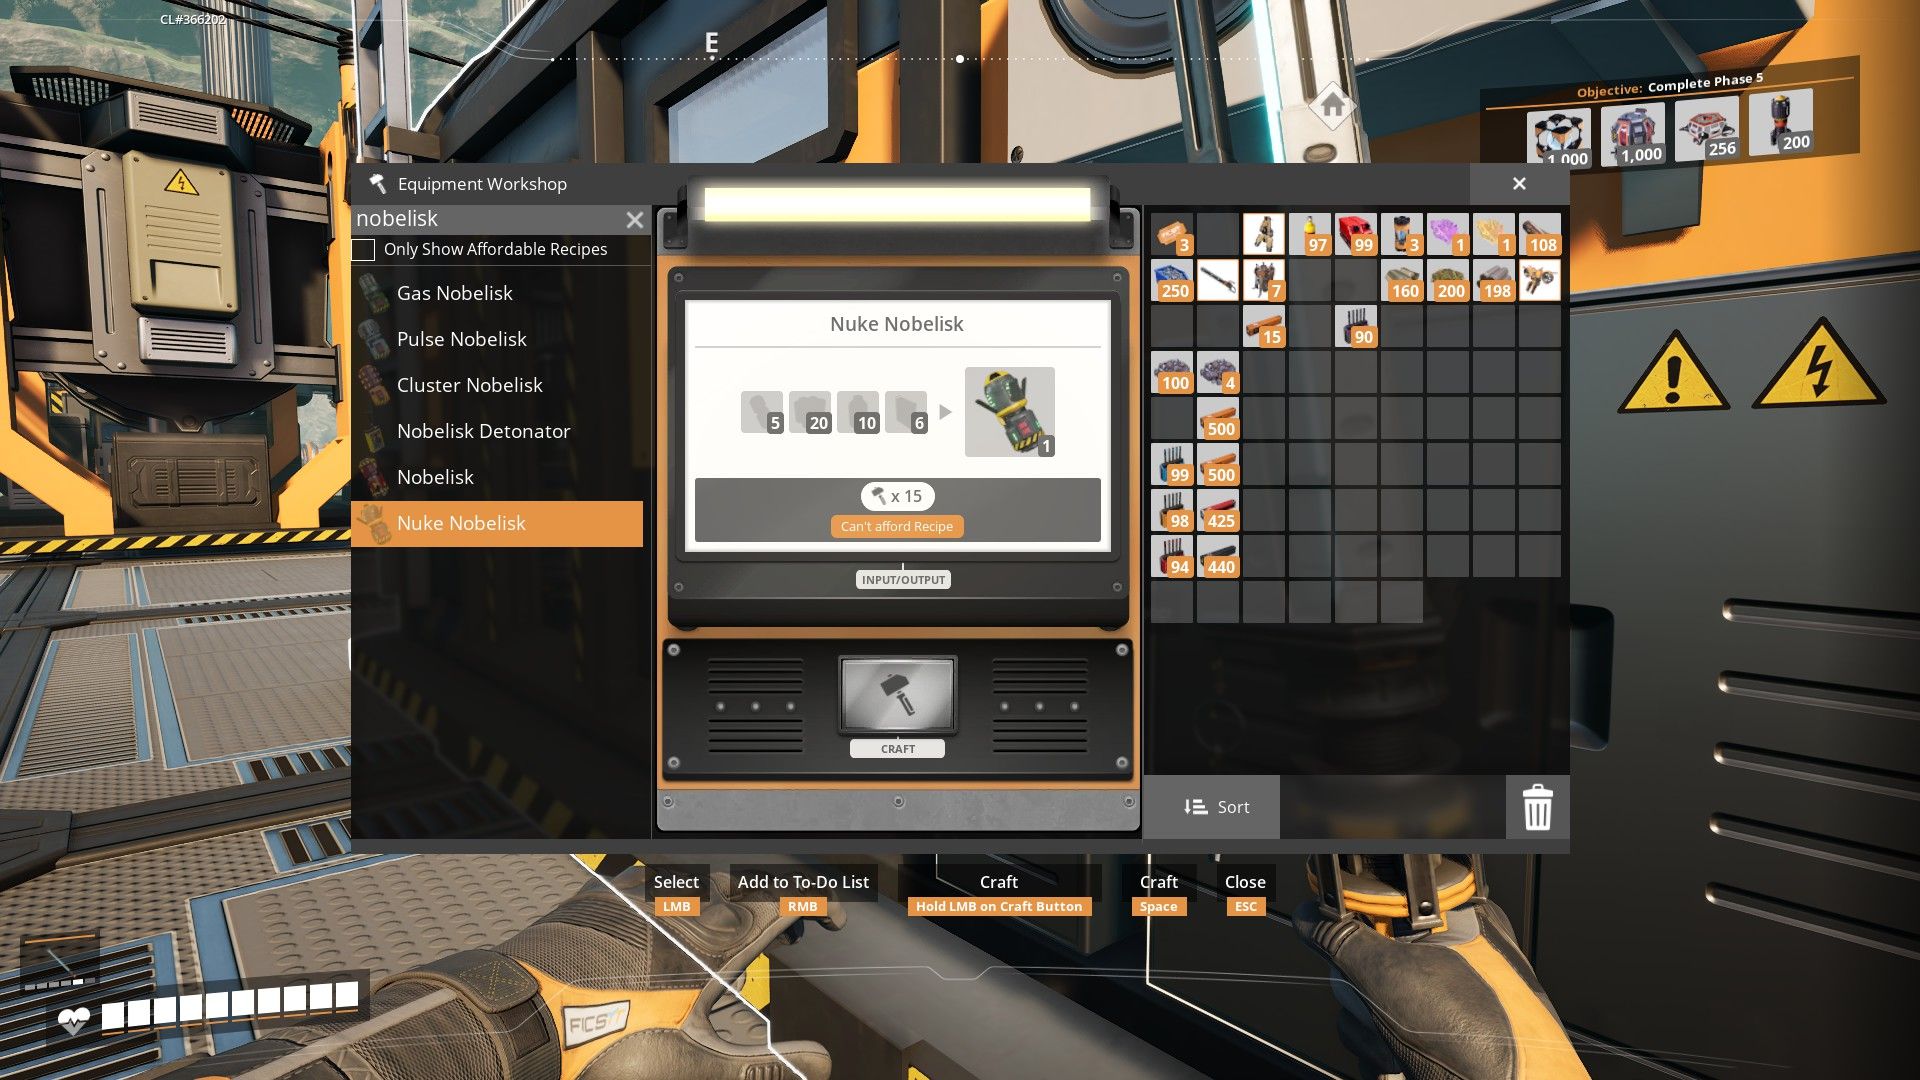The width and height of the screenshot is (1920, 1080).
Task: Toggle INPUT/OUTPUT view button
Action: 902,579
